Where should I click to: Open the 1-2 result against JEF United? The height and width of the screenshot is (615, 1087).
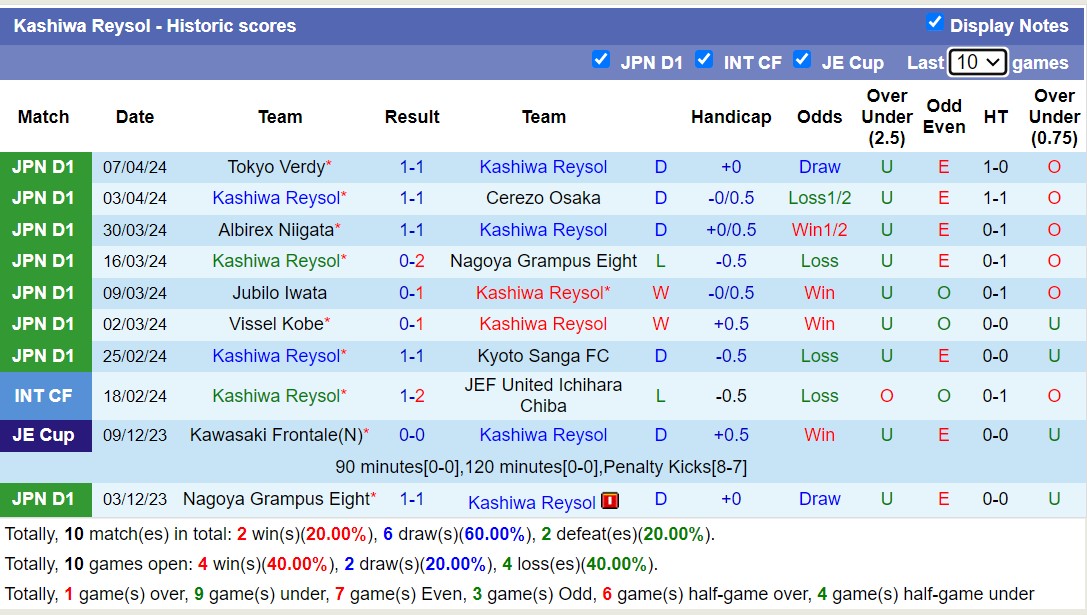(x=412, y=396)
